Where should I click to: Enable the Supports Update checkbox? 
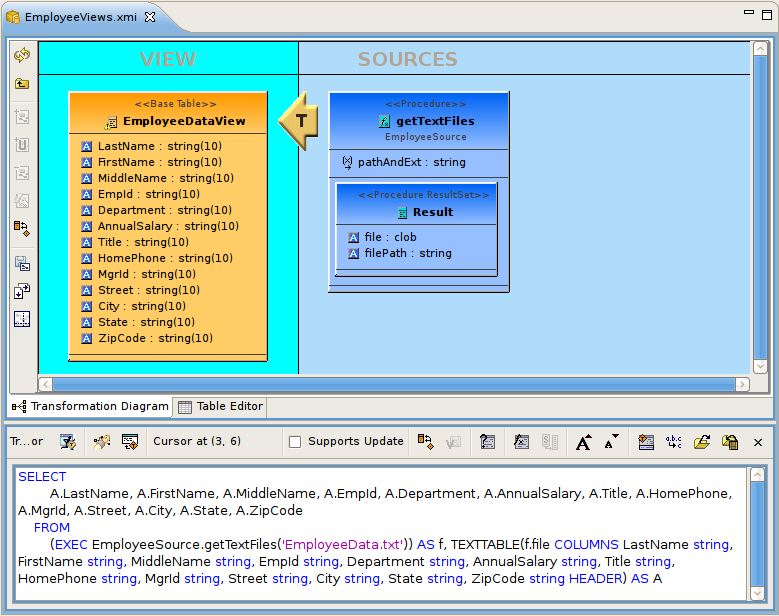pos(295,442)
